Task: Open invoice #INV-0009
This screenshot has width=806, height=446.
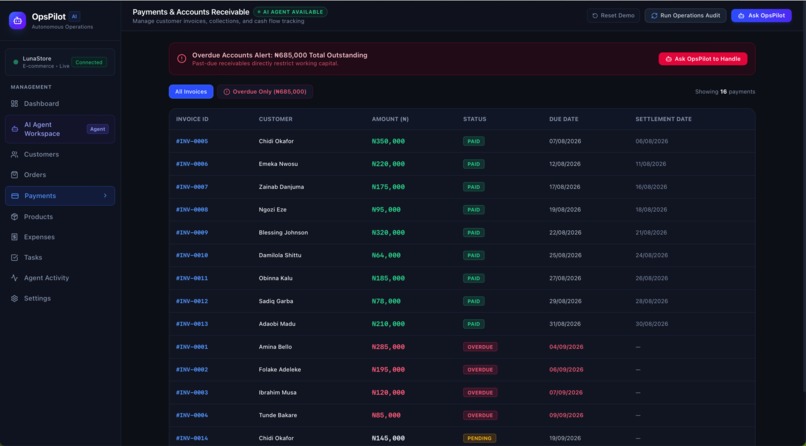Action: (x=192, y=233)
